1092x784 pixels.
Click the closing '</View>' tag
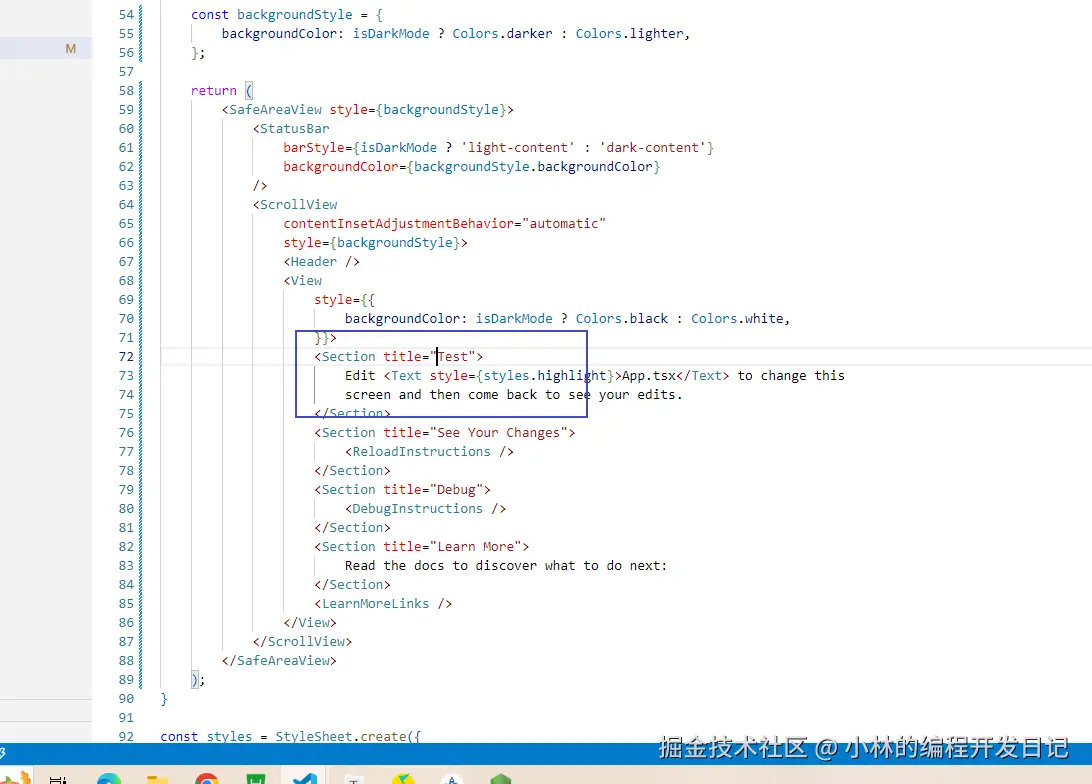tap(310, 622)
